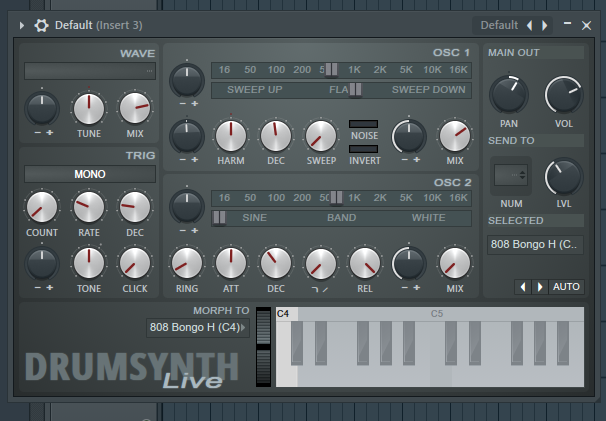Screen dimensions: 606x421
Task: Click the TRIG DEC knob
Action: pos(135,207)
